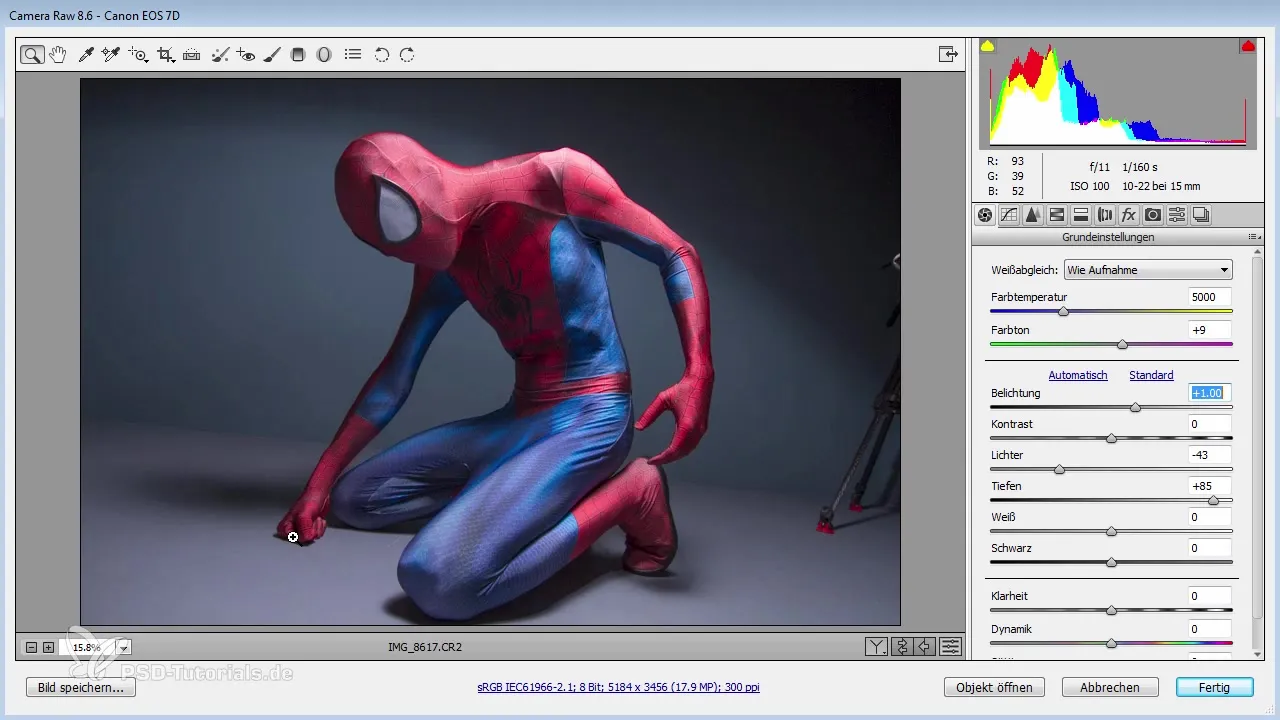Open the zoom level dropdown arrow
Image resolution: width=1280 pixels, height=720 pixels.
coord(124,648)
